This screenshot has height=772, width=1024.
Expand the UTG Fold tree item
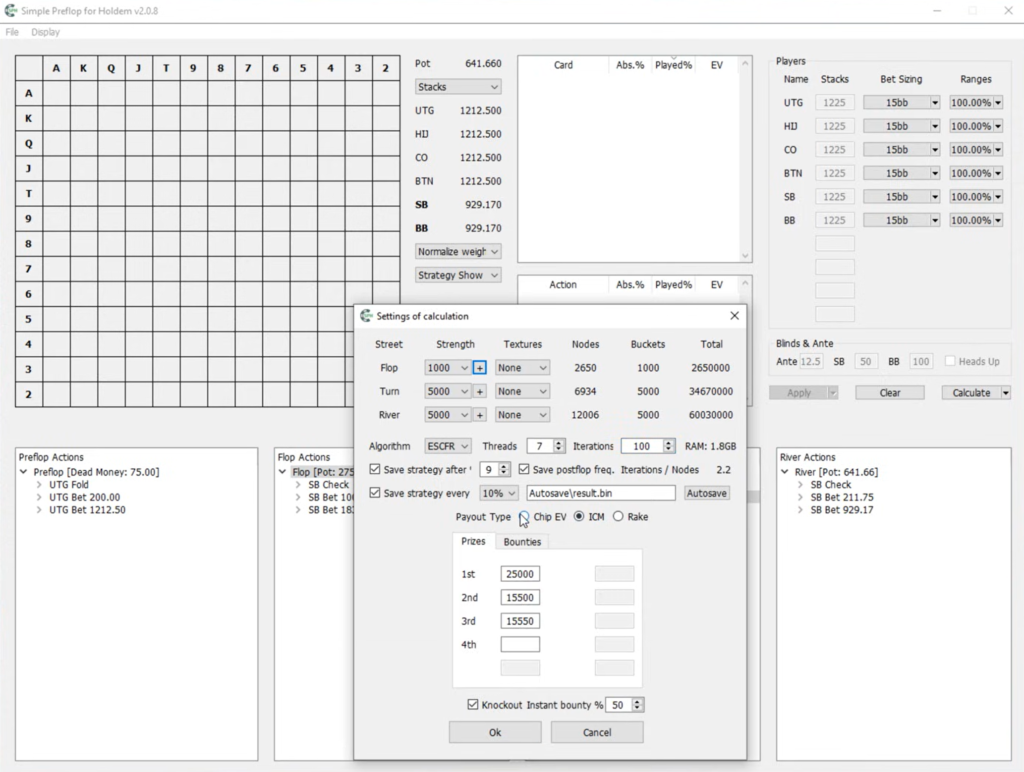[x=39, y=485]
